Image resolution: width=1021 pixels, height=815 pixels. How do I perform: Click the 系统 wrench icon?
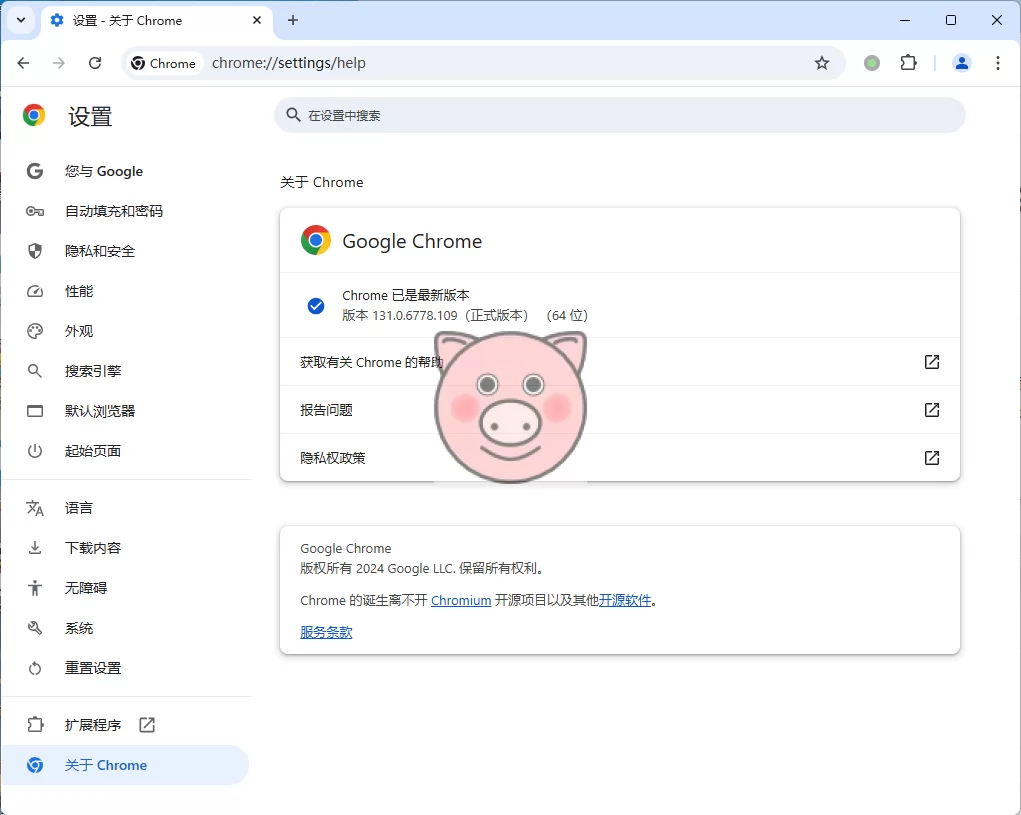(35, 628)
